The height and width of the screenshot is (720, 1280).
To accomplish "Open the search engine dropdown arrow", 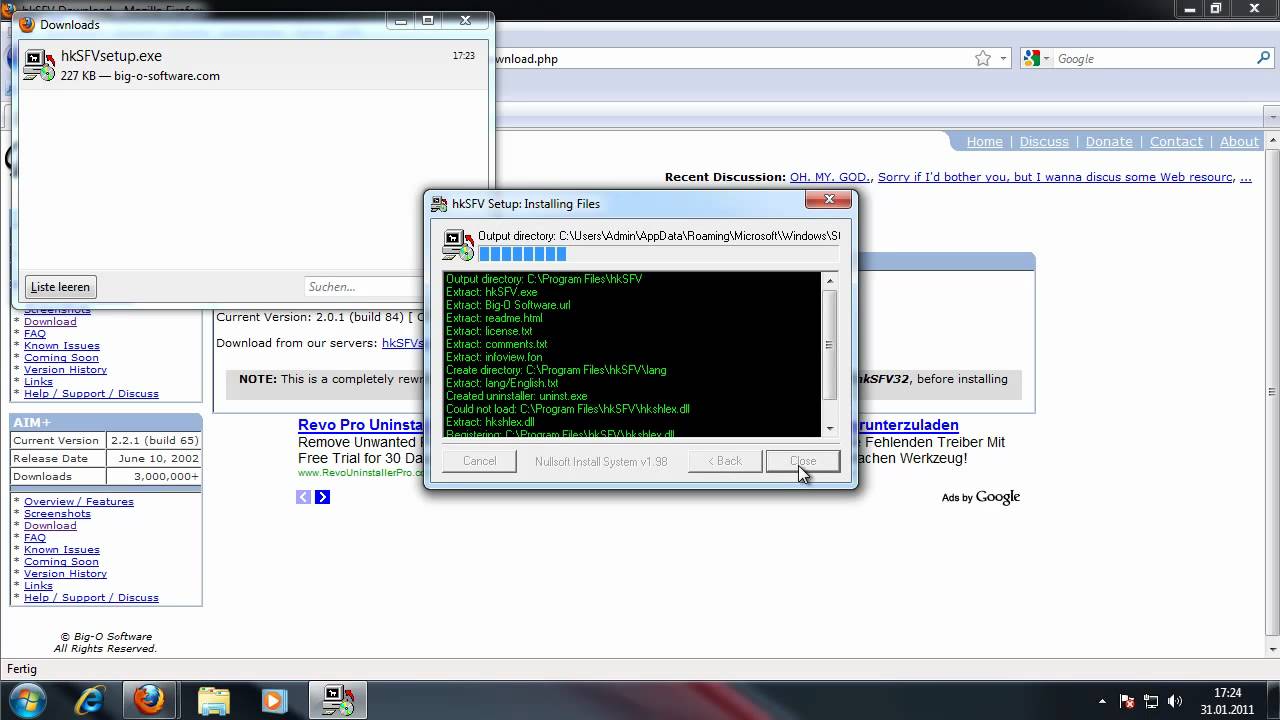I will pos(1047,59).
